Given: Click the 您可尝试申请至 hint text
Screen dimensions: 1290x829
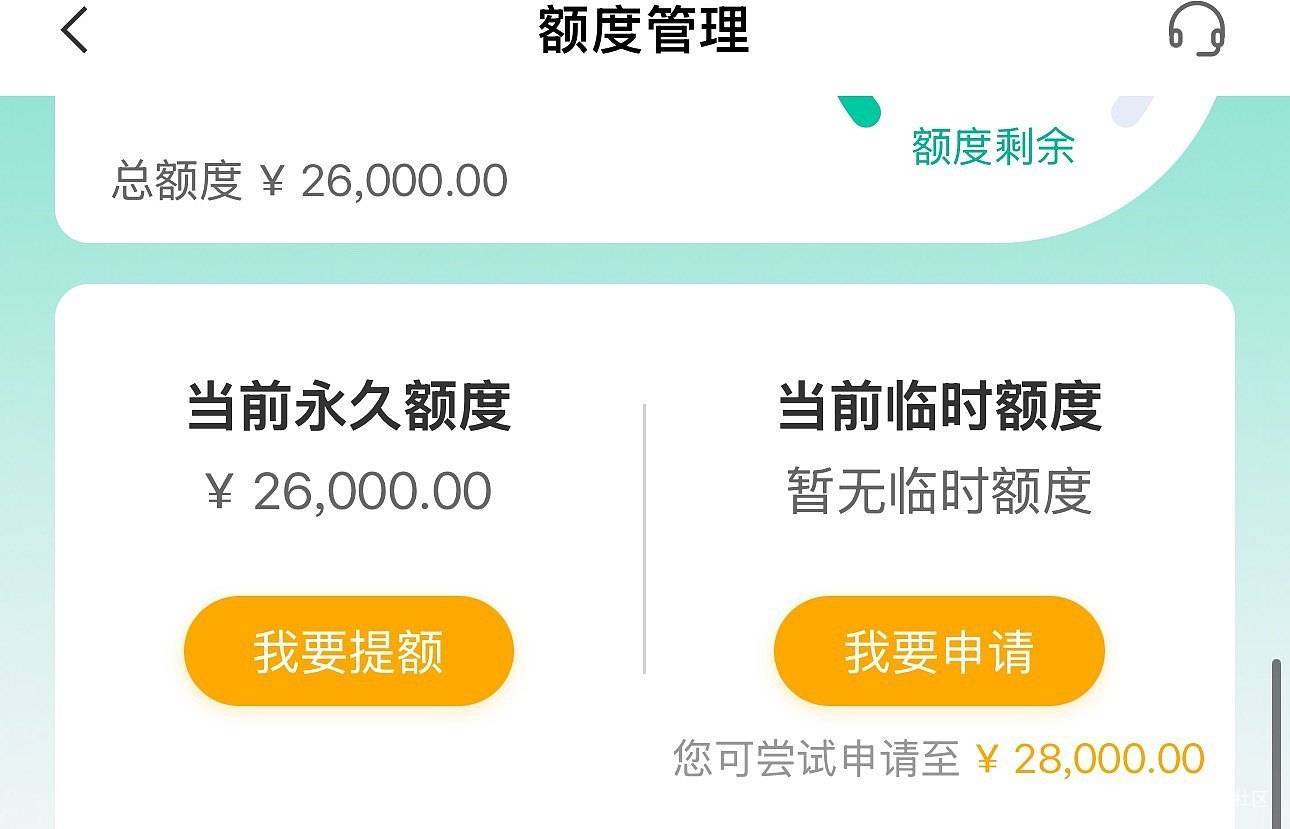Looking at the screenshot, I should tap(816, 759).
